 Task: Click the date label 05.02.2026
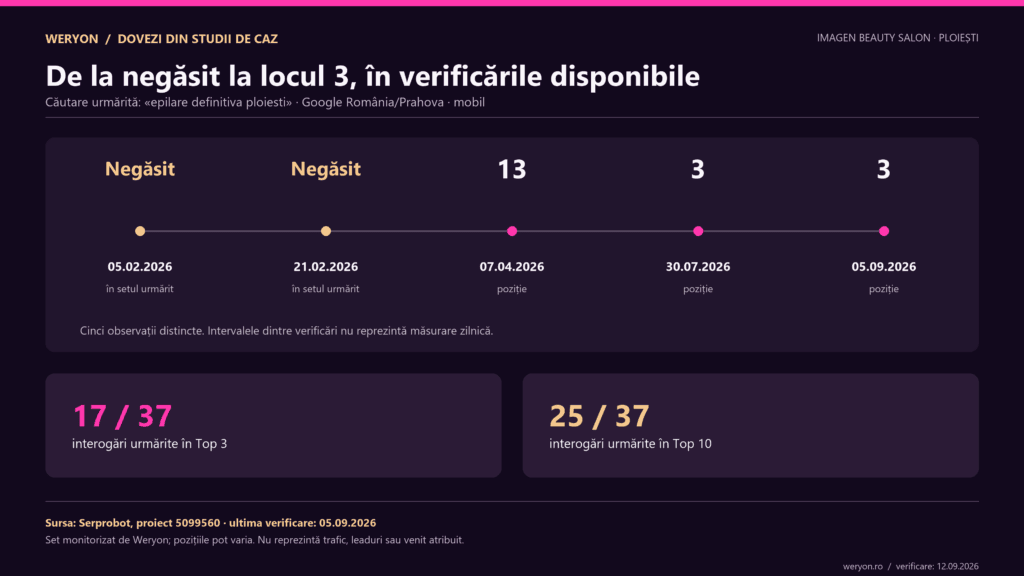coord(140,266)
